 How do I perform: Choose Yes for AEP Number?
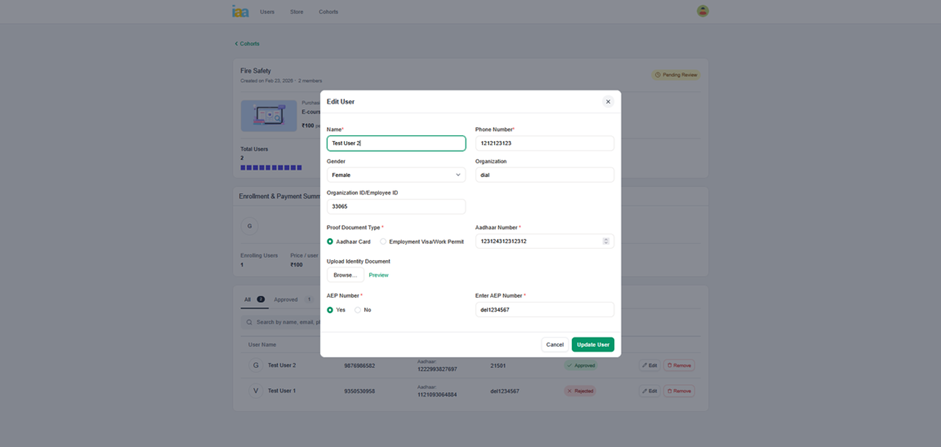pyautogui.click(x=330, y=310)
